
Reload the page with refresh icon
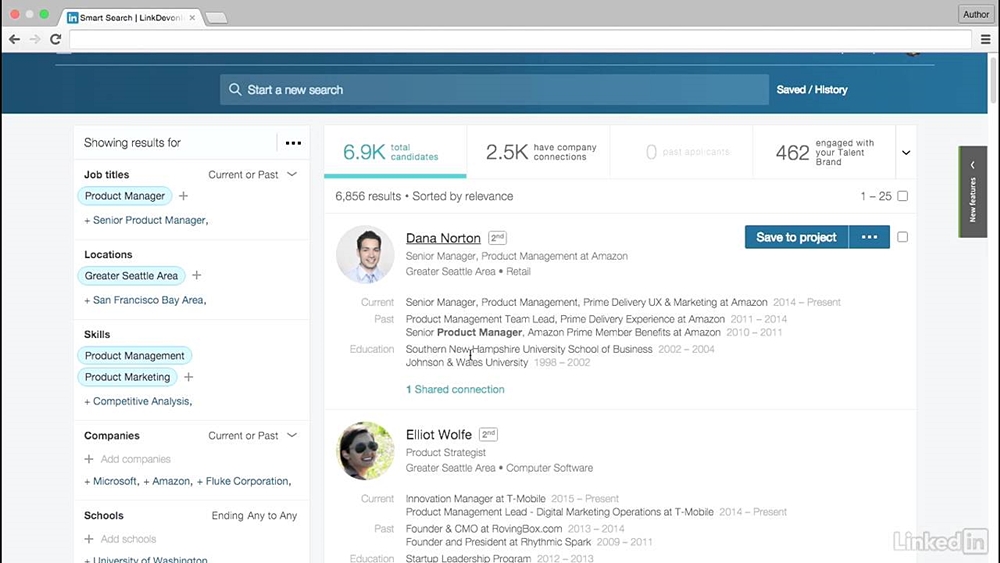55,39
